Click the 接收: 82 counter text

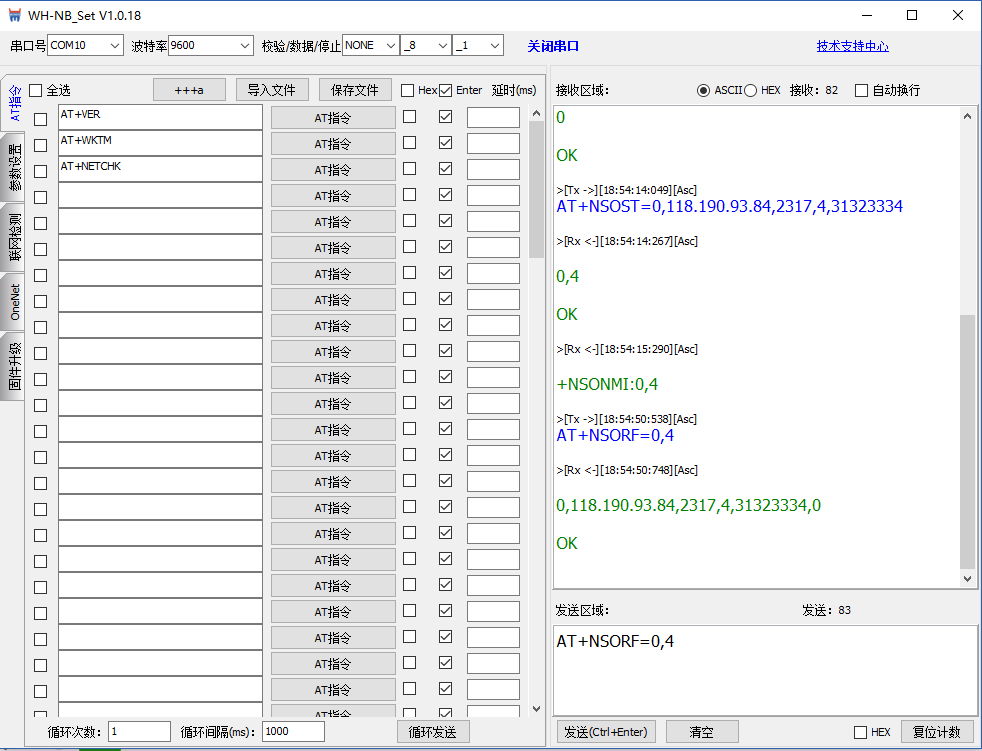[x=814, y=90]
